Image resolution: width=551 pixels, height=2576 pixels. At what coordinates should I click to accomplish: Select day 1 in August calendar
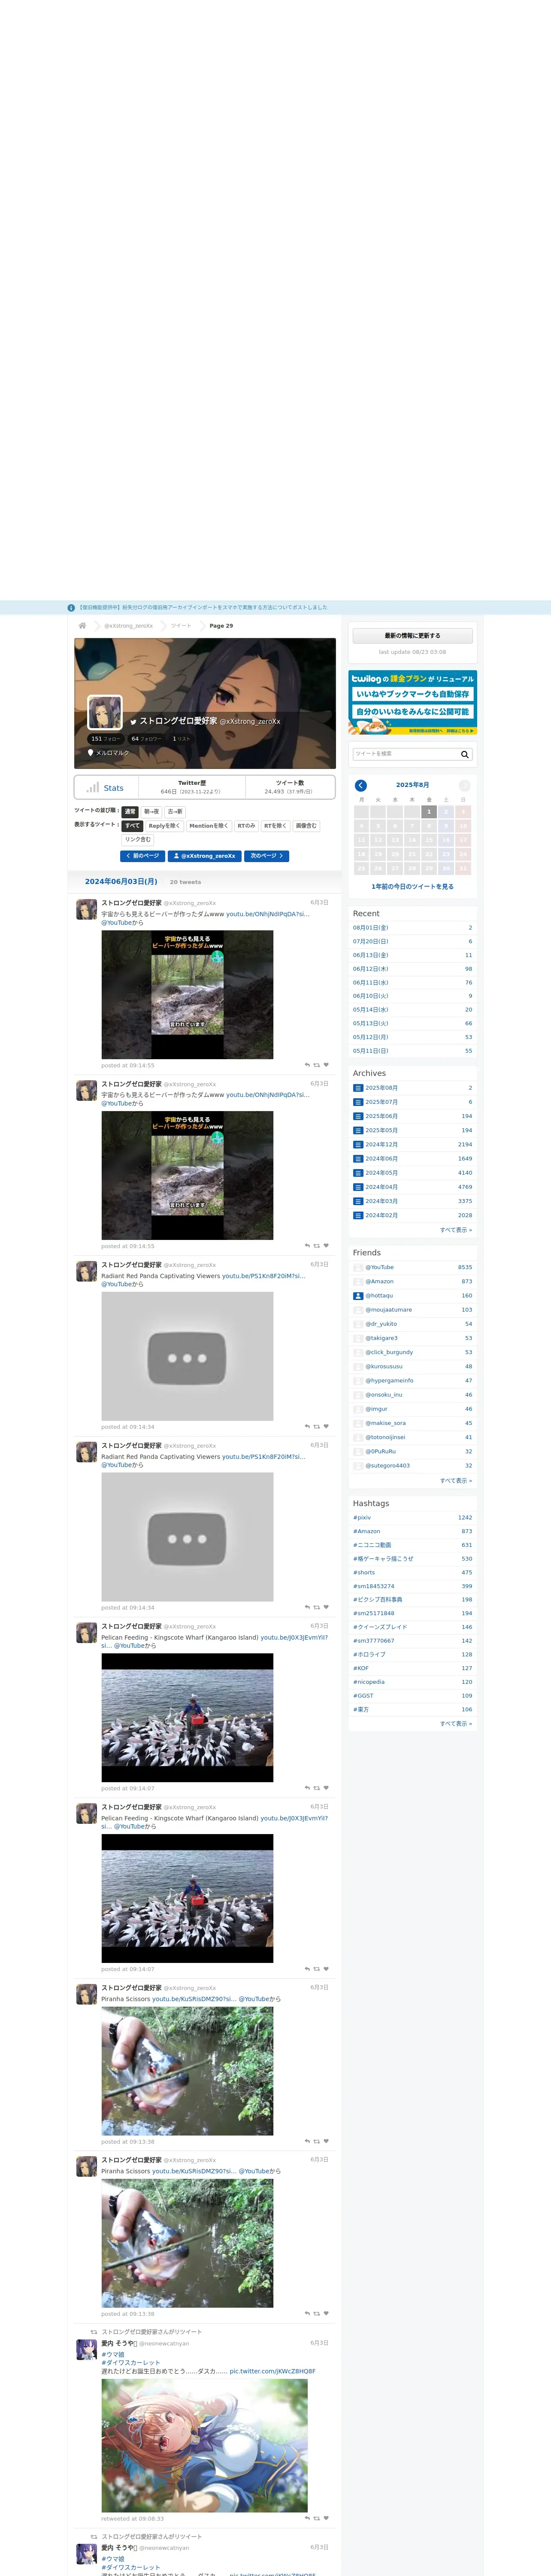point(429,812)
